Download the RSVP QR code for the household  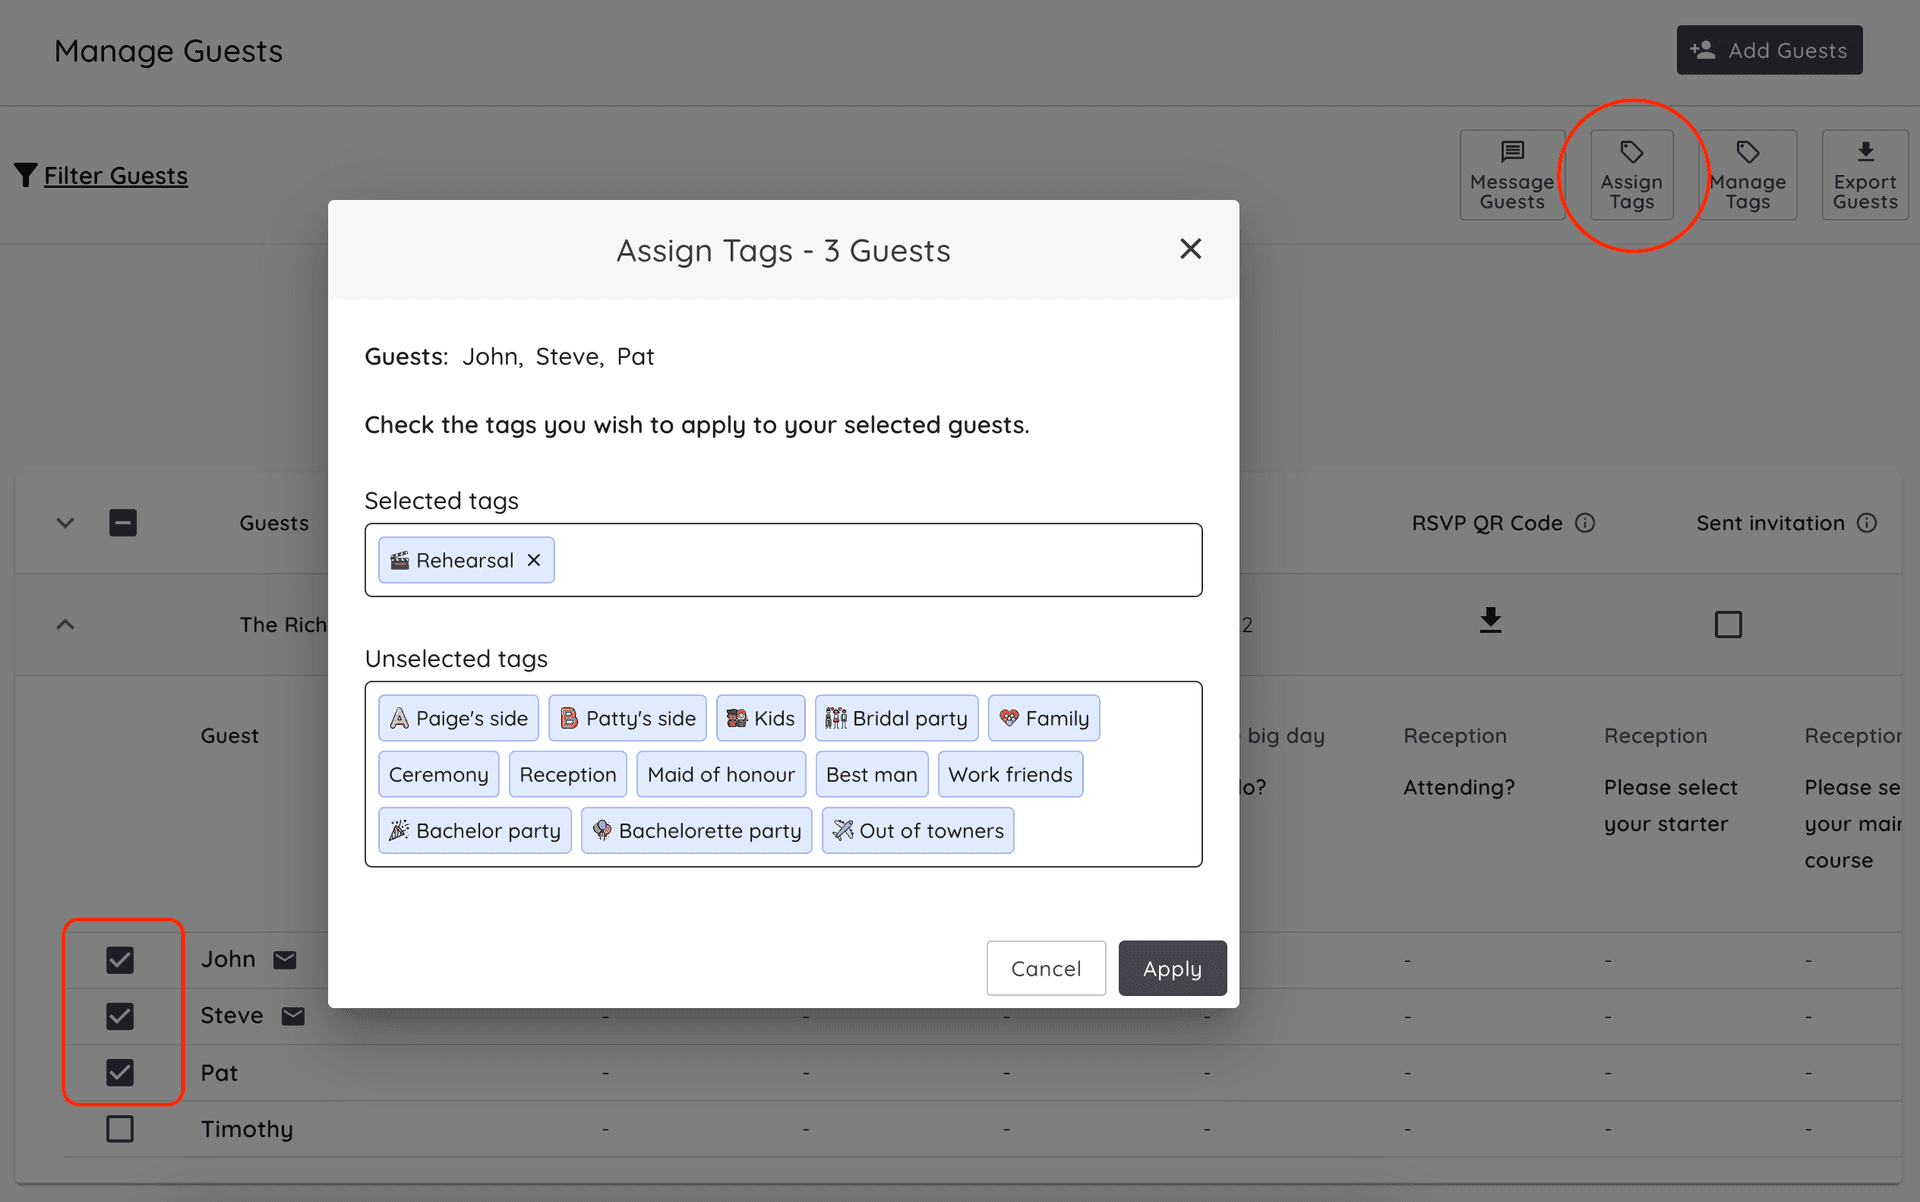tap(1490, 621)
